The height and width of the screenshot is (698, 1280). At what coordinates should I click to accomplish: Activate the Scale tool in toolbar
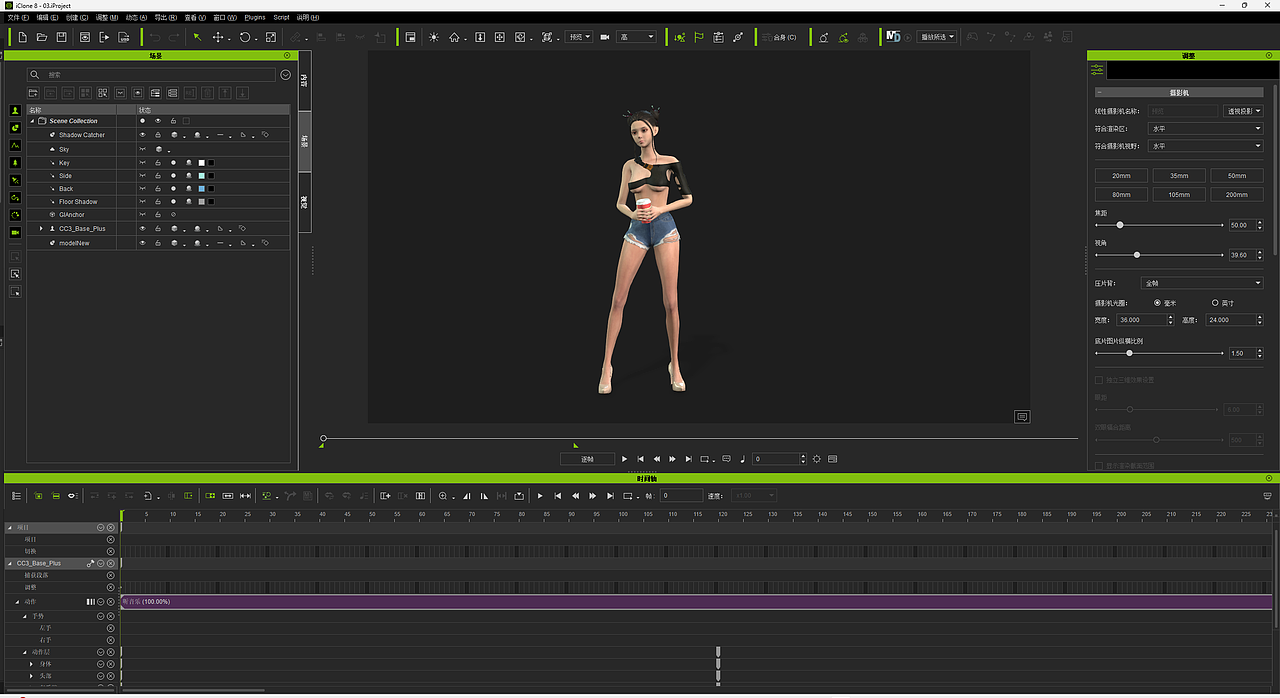pyautogui.click(x=271, y=37)
